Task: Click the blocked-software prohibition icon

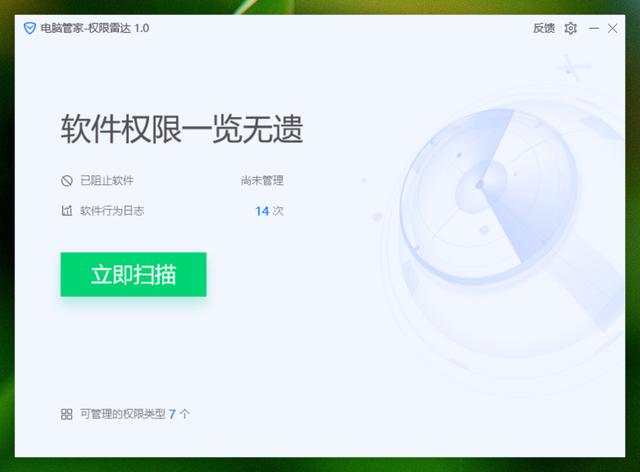Action: [x=67, y=180]
